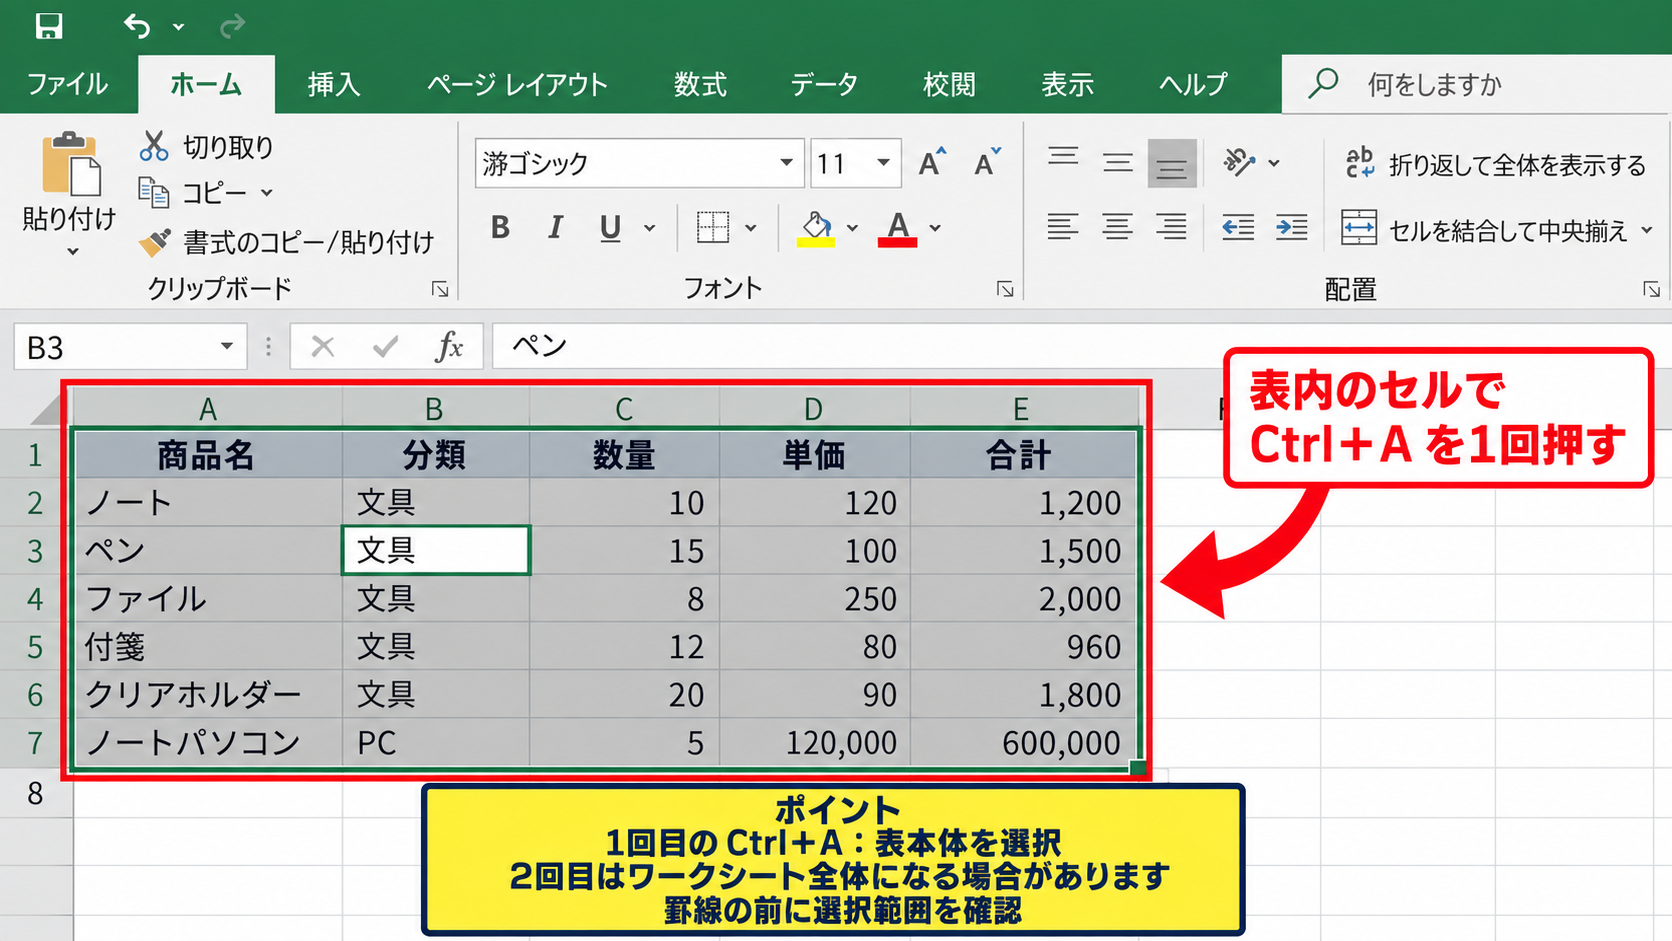Toggle Underline formatting
The width and height of the screenshot is (1672, 941).
[x=610, y=228]
